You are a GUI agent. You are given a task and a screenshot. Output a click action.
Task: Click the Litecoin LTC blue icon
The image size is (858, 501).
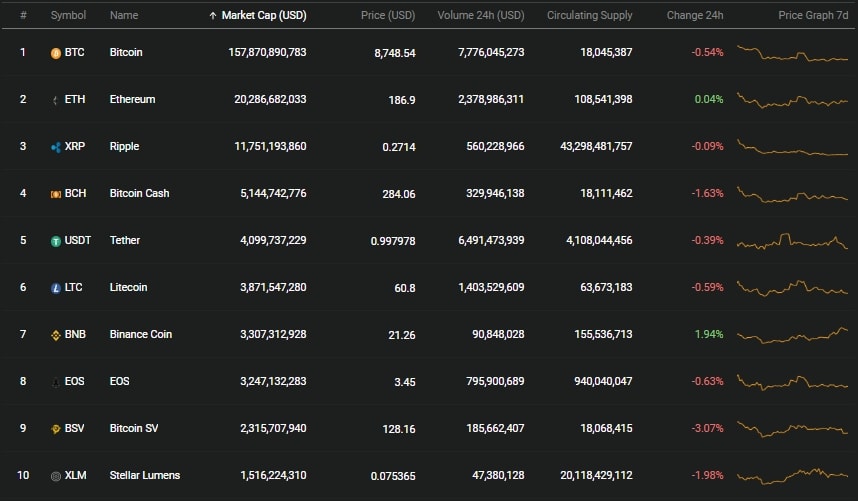click(x=56, y=288)
